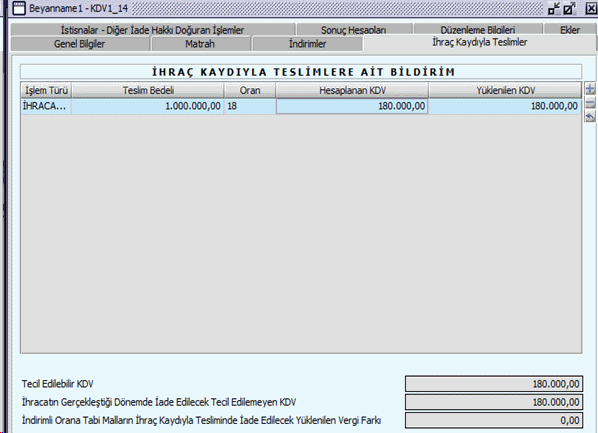The image size is (598, 433).
Task: Minimize the internal Beyanname1 window
Action: [x=554, y=8]
